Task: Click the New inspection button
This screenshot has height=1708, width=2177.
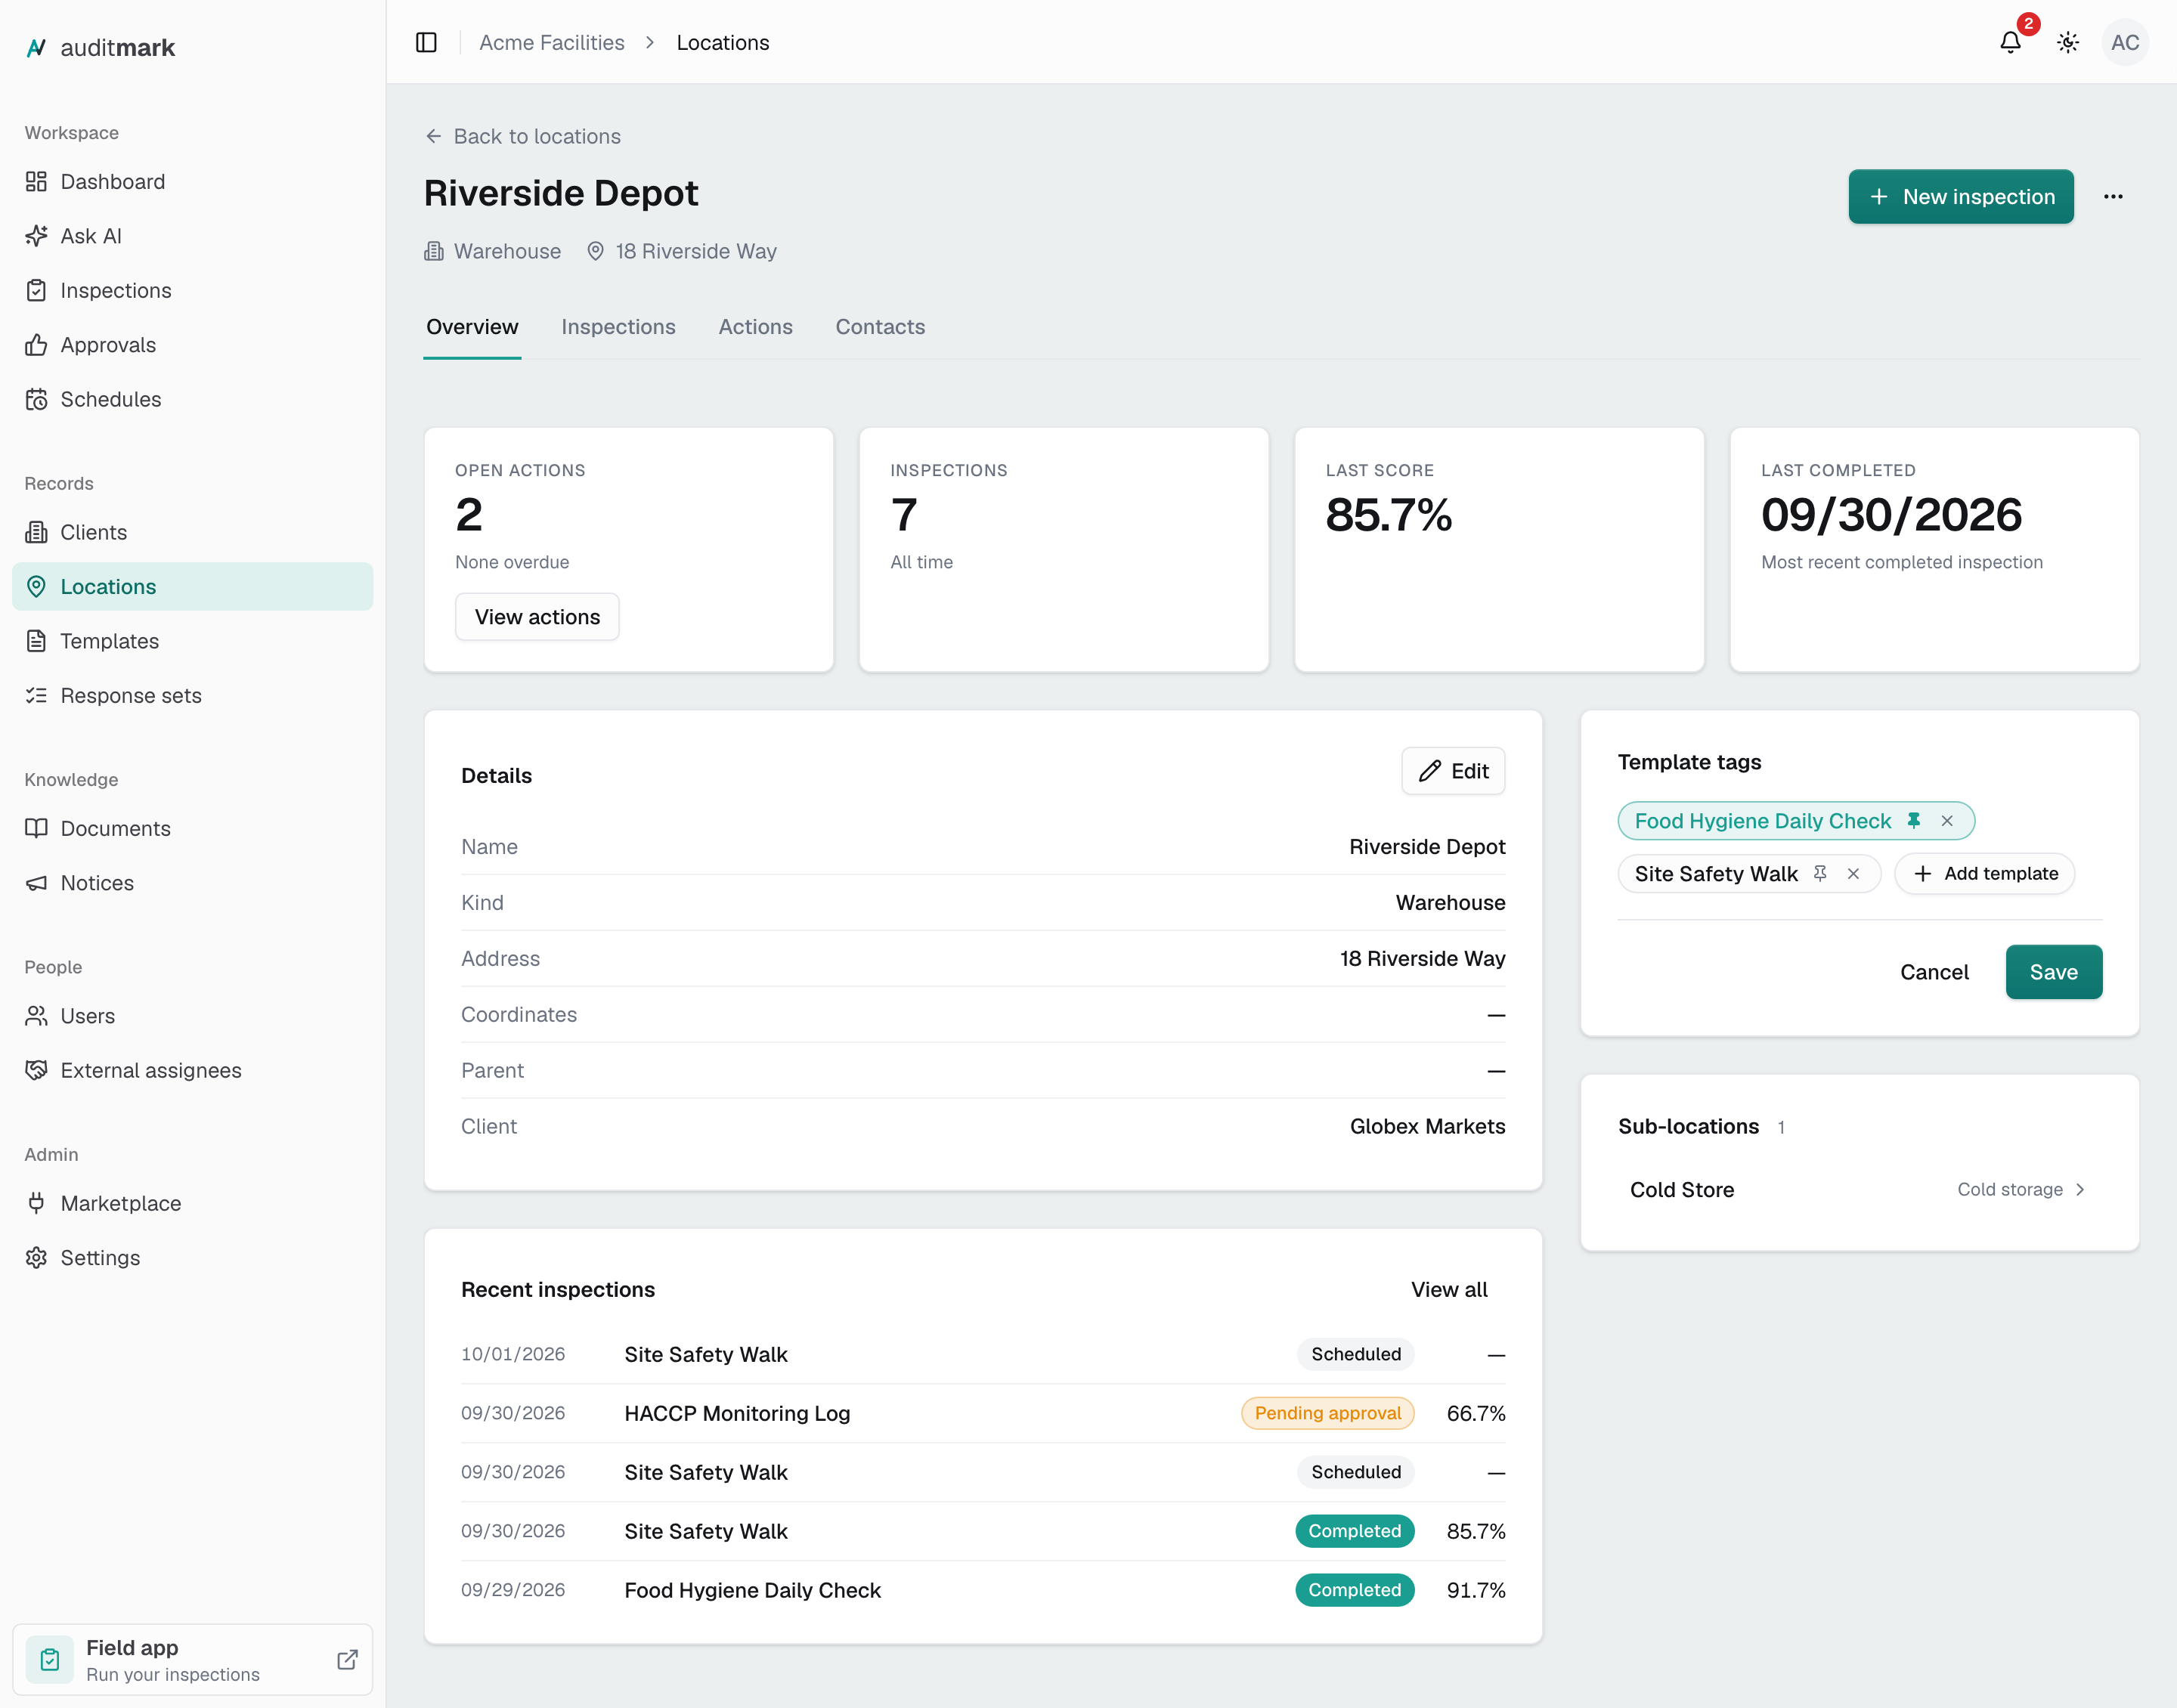Action: [1960, 197]
